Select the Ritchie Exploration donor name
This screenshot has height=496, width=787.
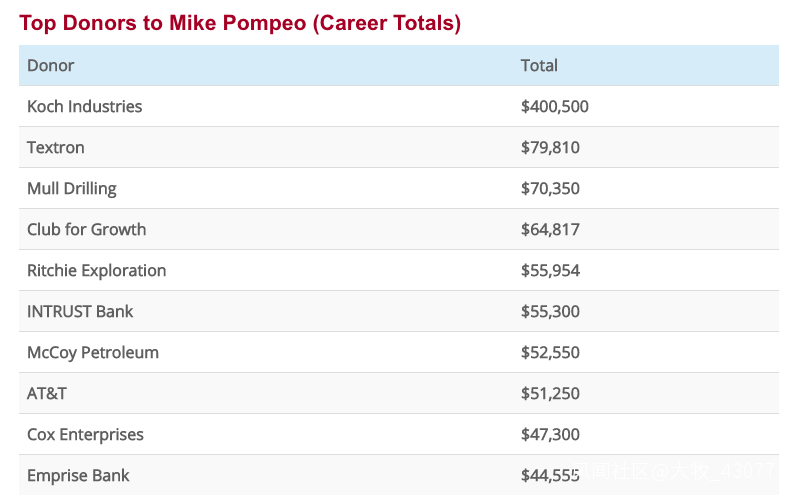tap(97, 271)
